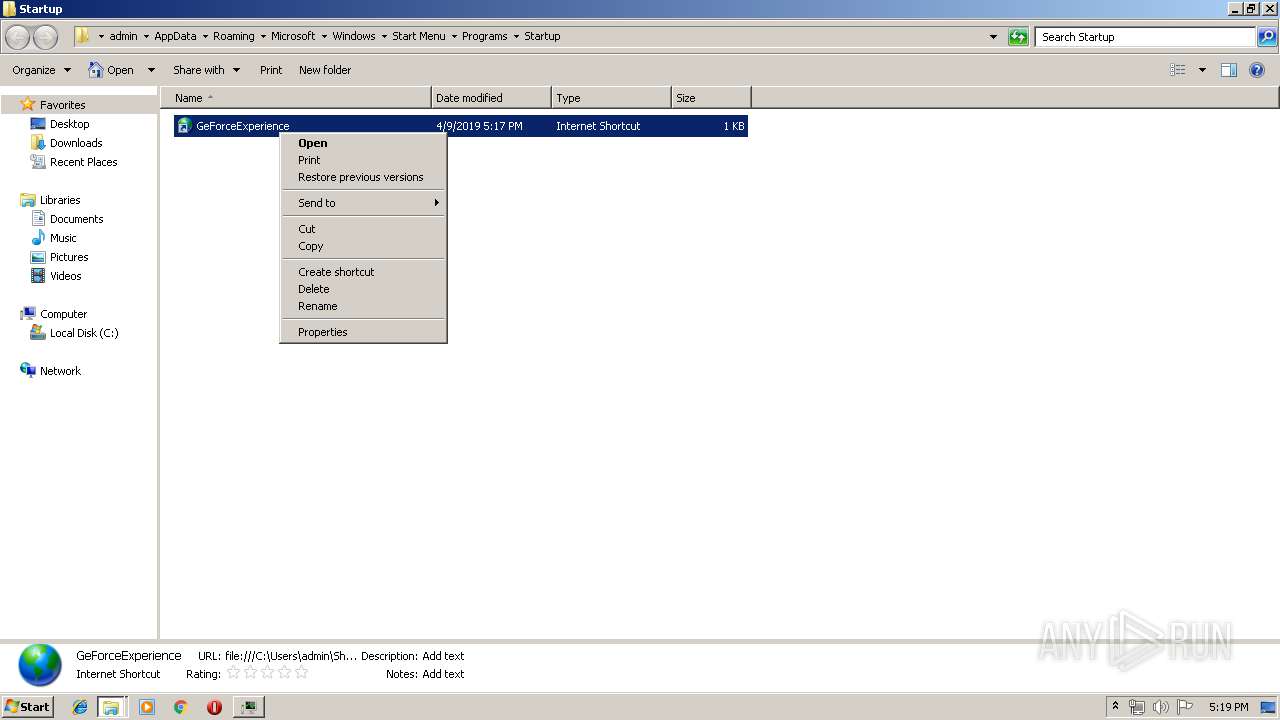Click the taskbar clock showing 5:19 PM
Image resolution: width=1280 pixels, height=720 pixels.
[x=1228, y=707]
